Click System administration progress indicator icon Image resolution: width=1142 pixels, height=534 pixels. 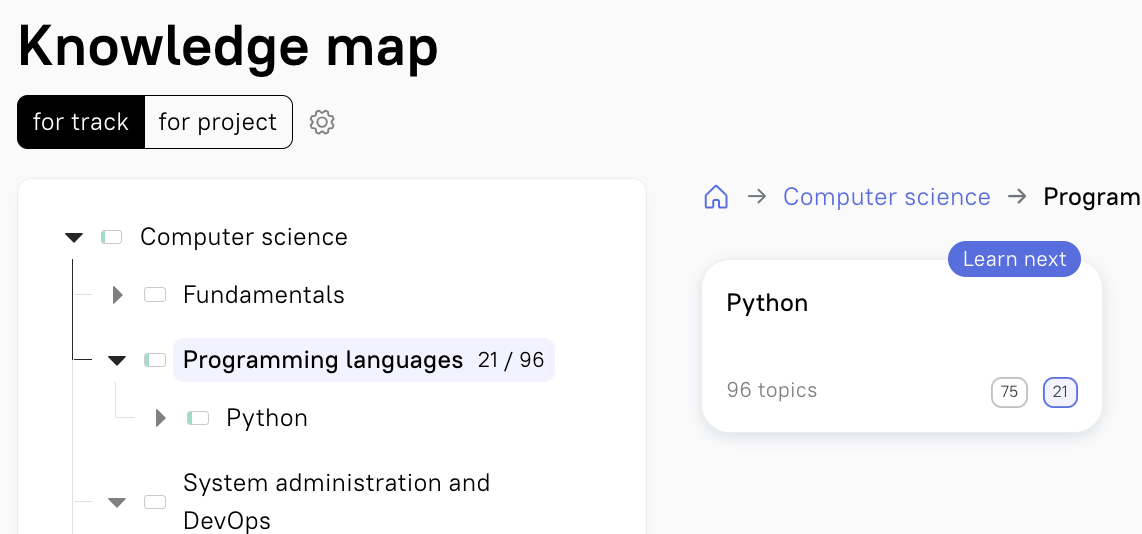coord(155,502)
